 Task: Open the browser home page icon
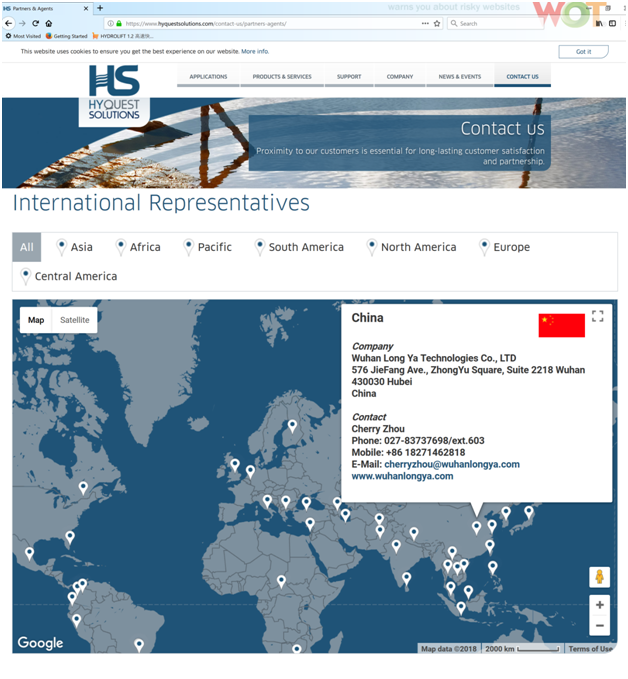tap(49, 23)
